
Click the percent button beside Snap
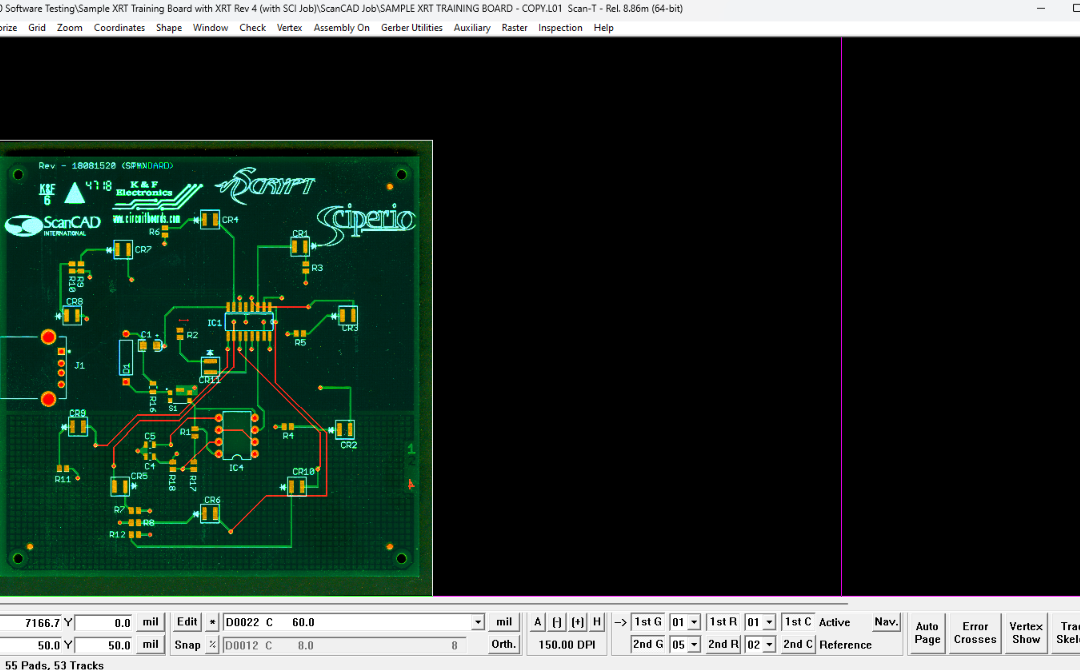212,645
